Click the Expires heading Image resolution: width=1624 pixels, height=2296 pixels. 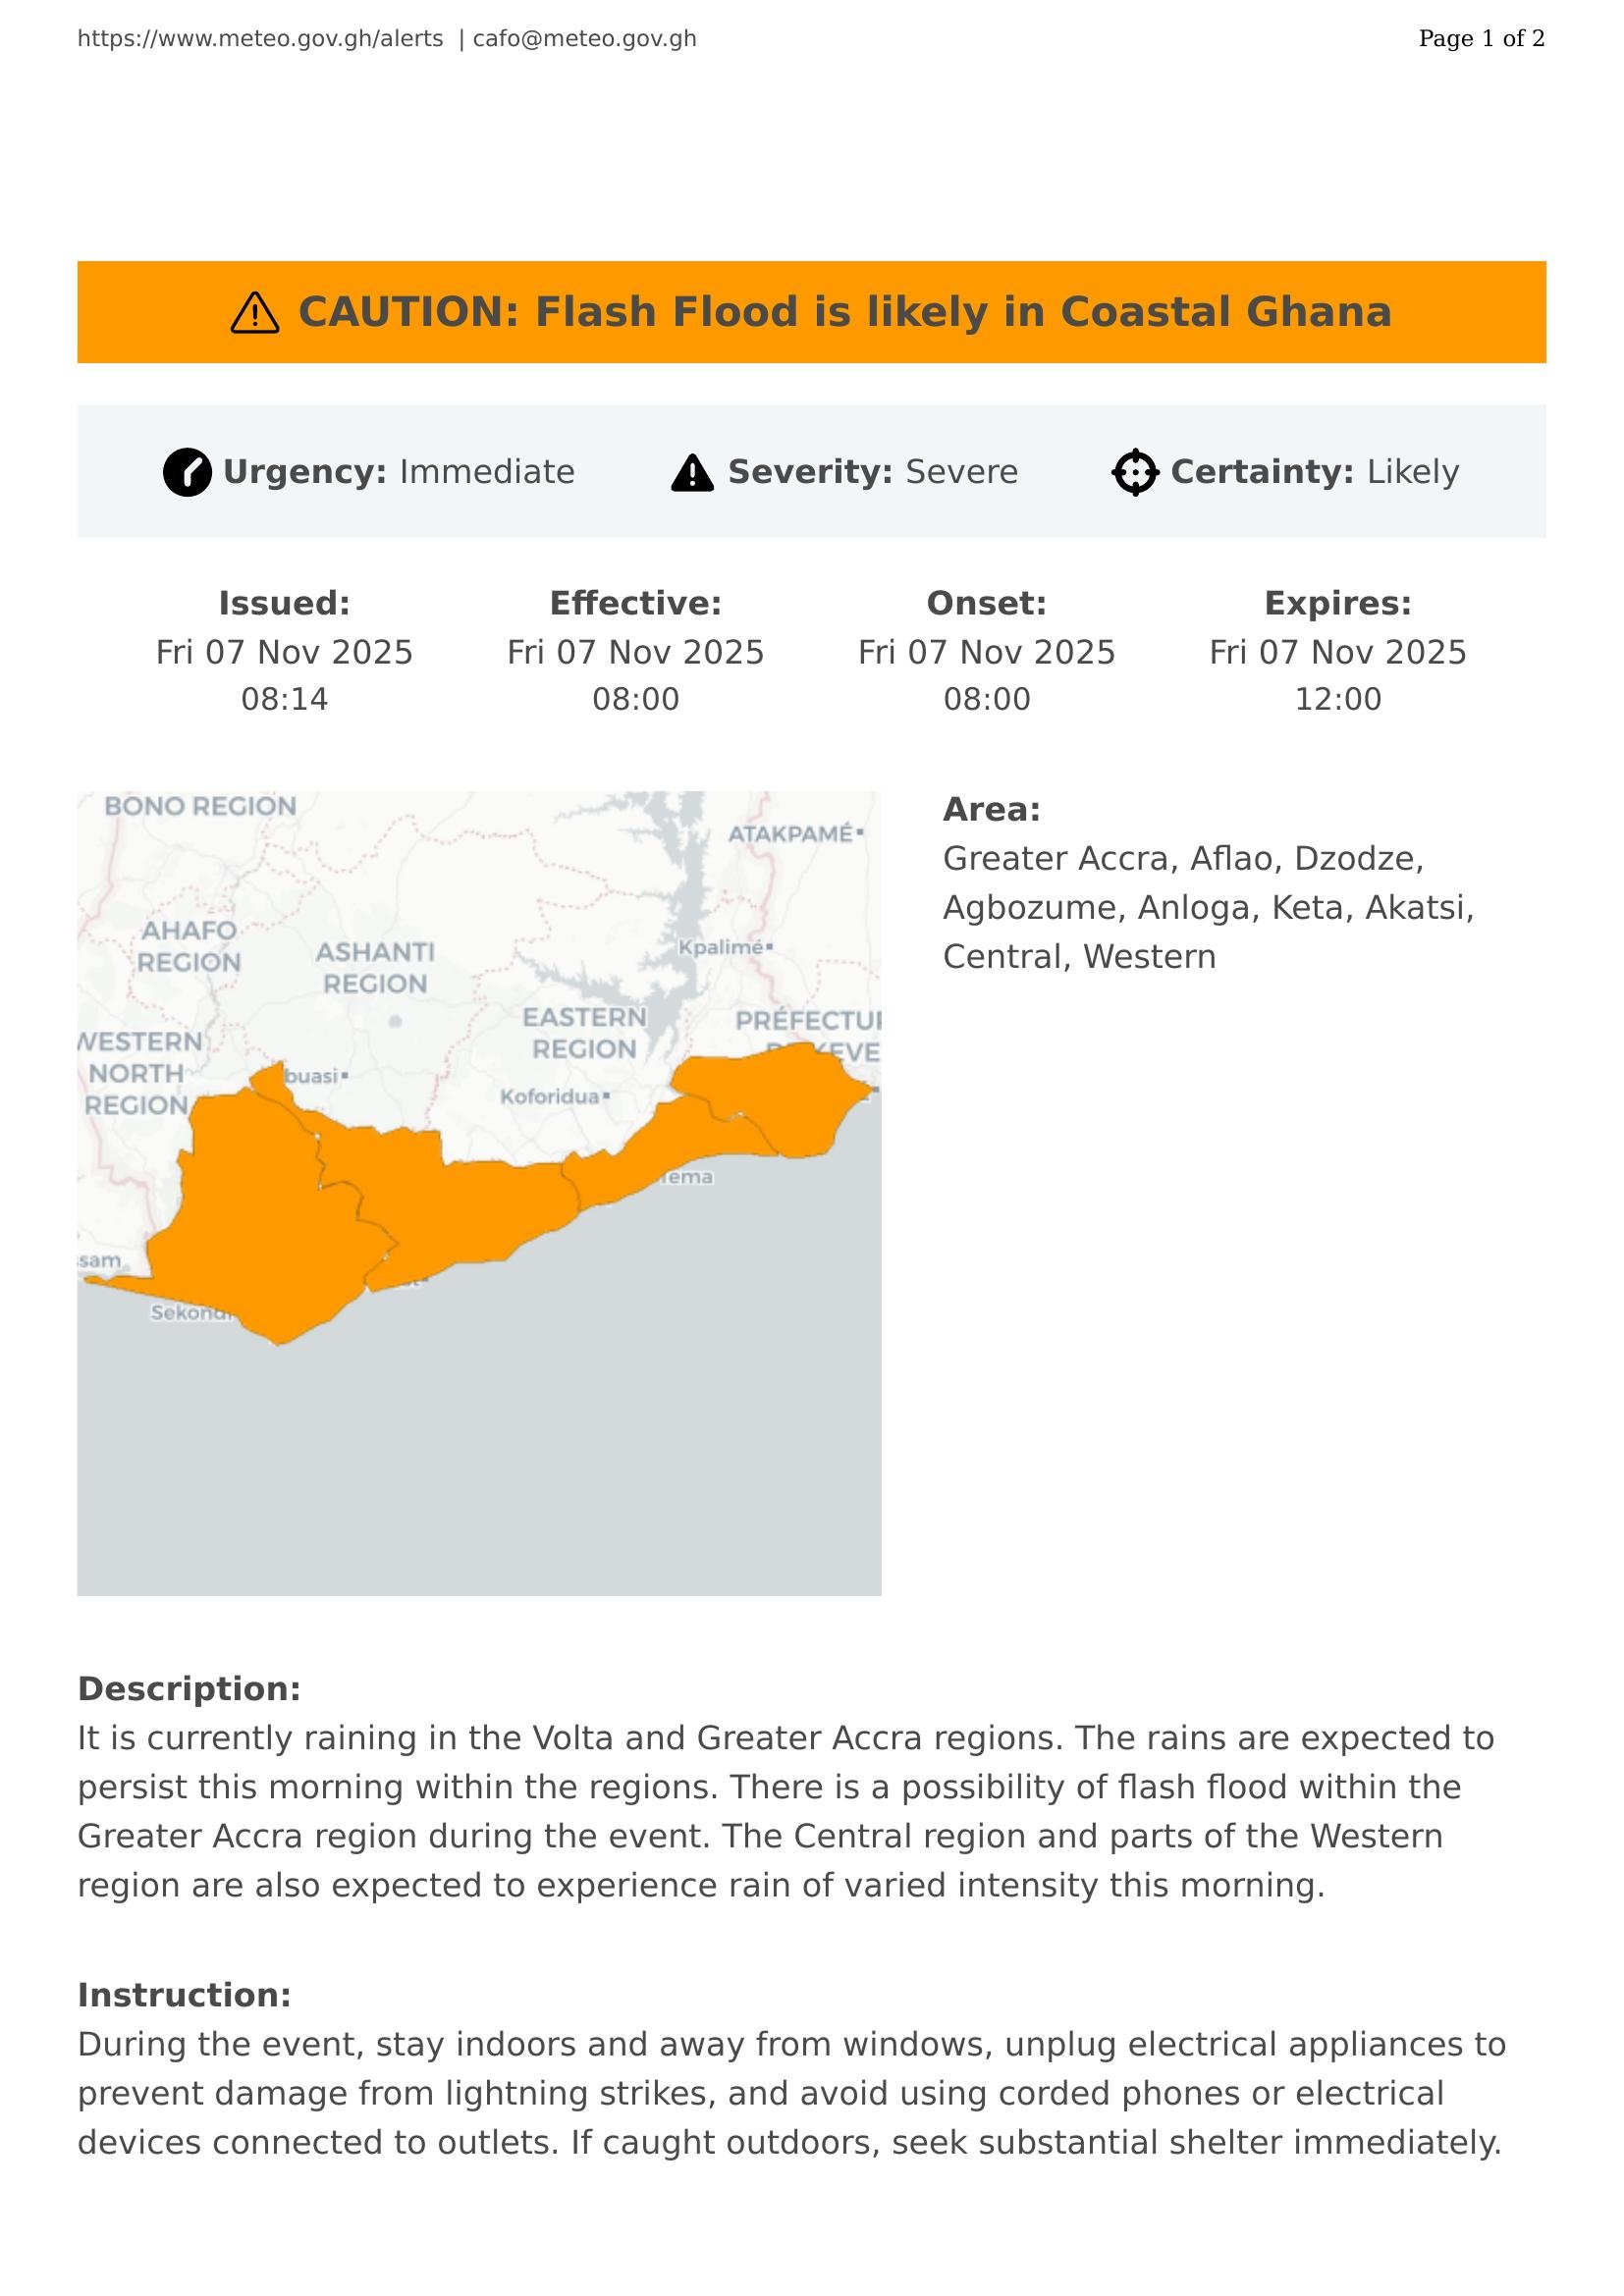[x=1337, y=603]
